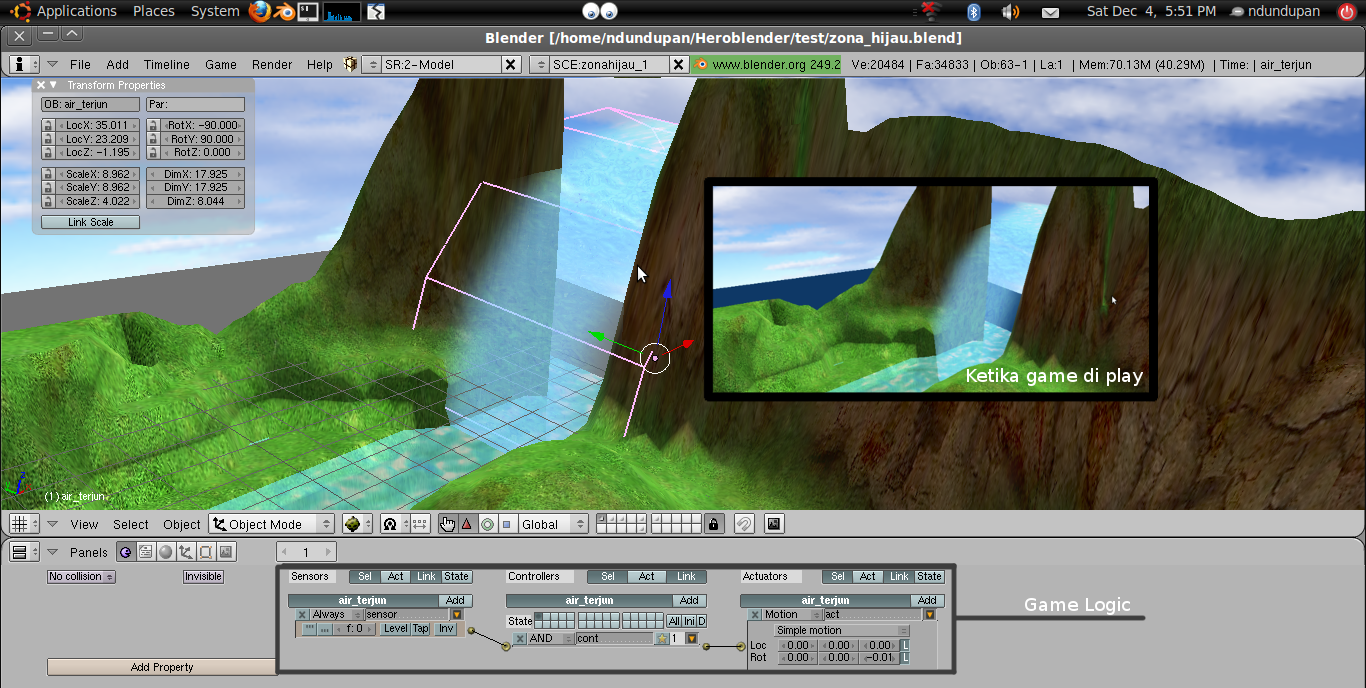Open the Always sensor type dropdown
The width and height of the screenshot is (1366, 688).
click(337, 615)
